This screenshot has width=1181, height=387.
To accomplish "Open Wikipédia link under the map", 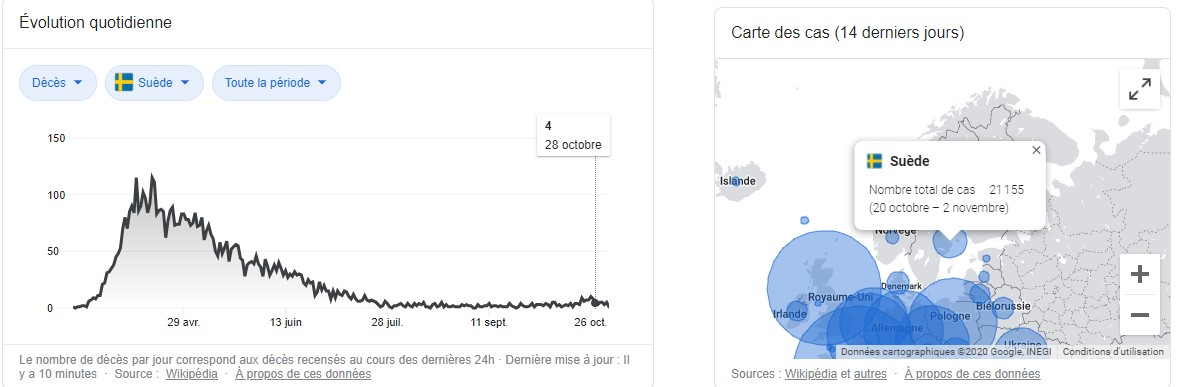I will pos(810,373).
